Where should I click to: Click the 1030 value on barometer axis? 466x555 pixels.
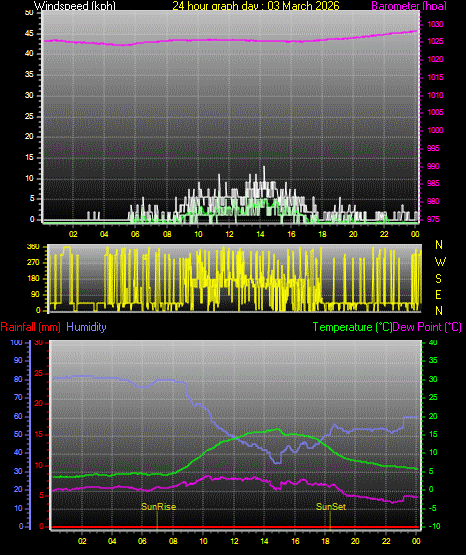point(435,24)
